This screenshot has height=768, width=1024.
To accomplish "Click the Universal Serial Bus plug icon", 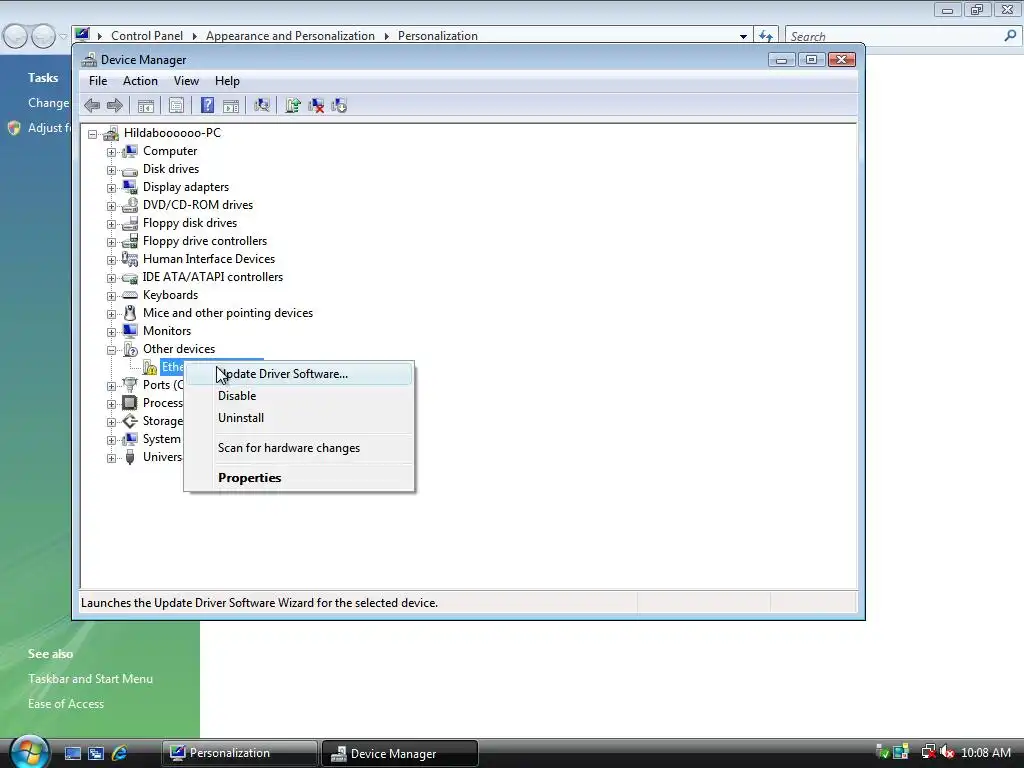I will pyautogui.click(x=130, y=457).
